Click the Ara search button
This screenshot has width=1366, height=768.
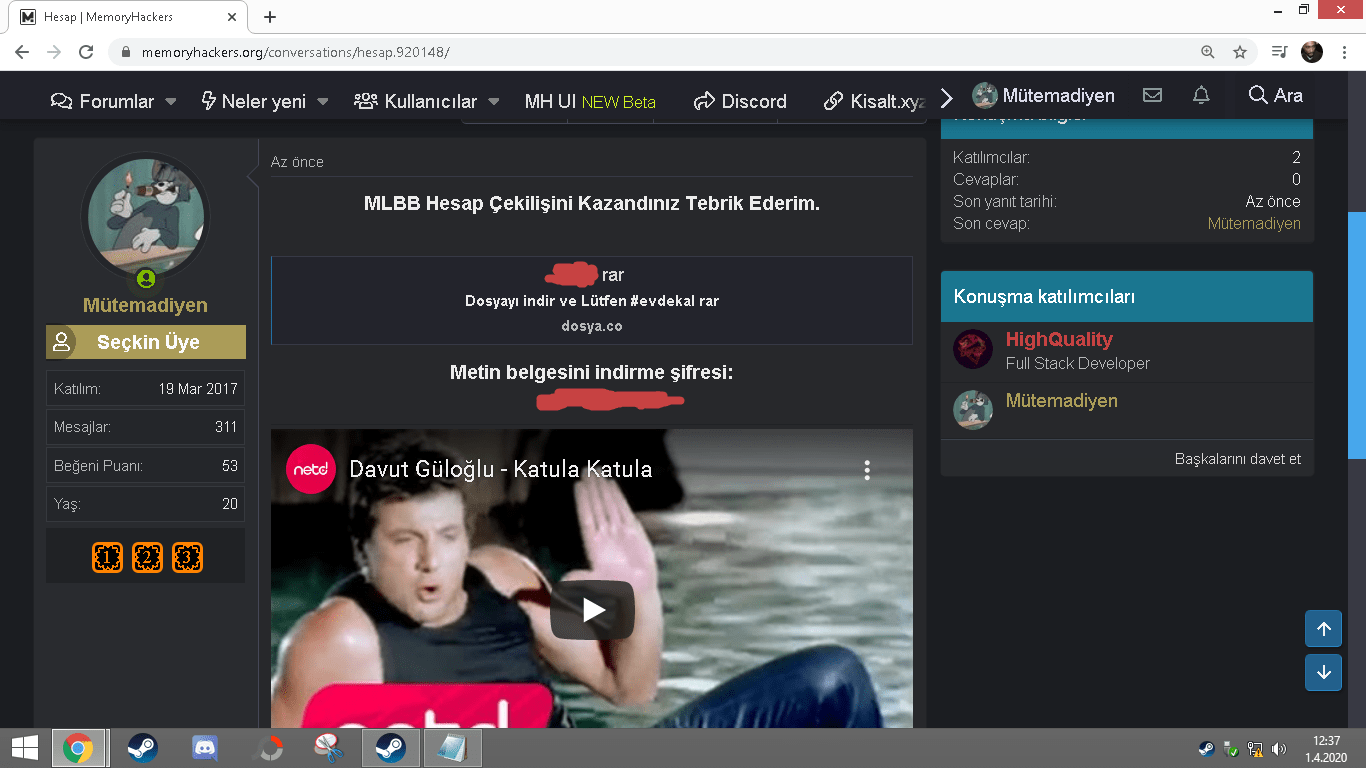1276,96
